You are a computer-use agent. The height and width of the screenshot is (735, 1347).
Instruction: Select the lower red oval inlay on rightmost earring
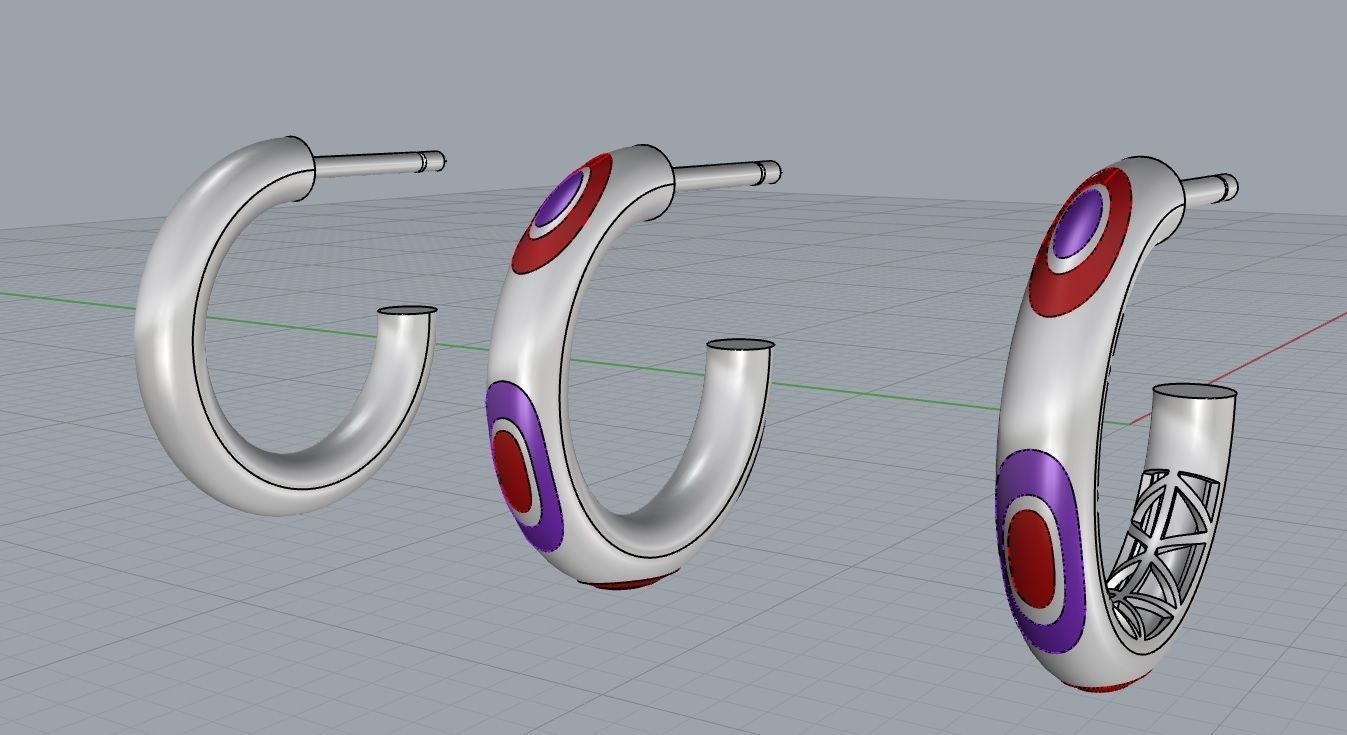1031,557
